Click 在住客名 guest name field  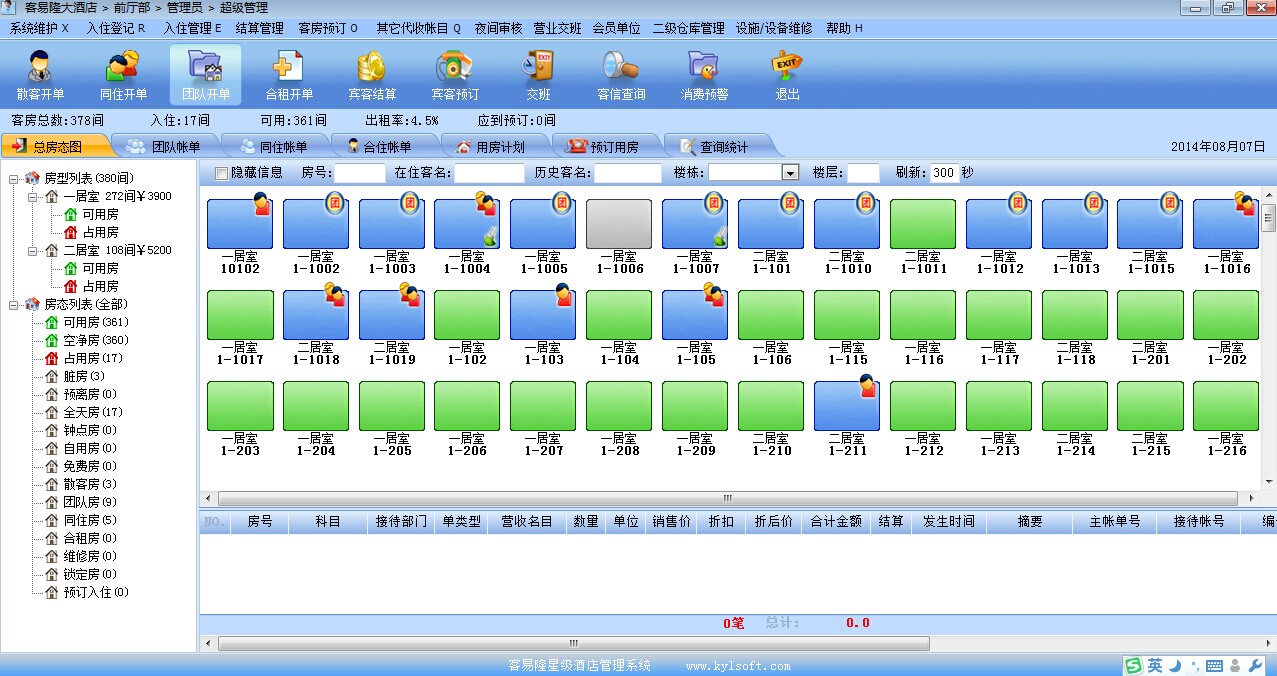(x=489, y=173)
